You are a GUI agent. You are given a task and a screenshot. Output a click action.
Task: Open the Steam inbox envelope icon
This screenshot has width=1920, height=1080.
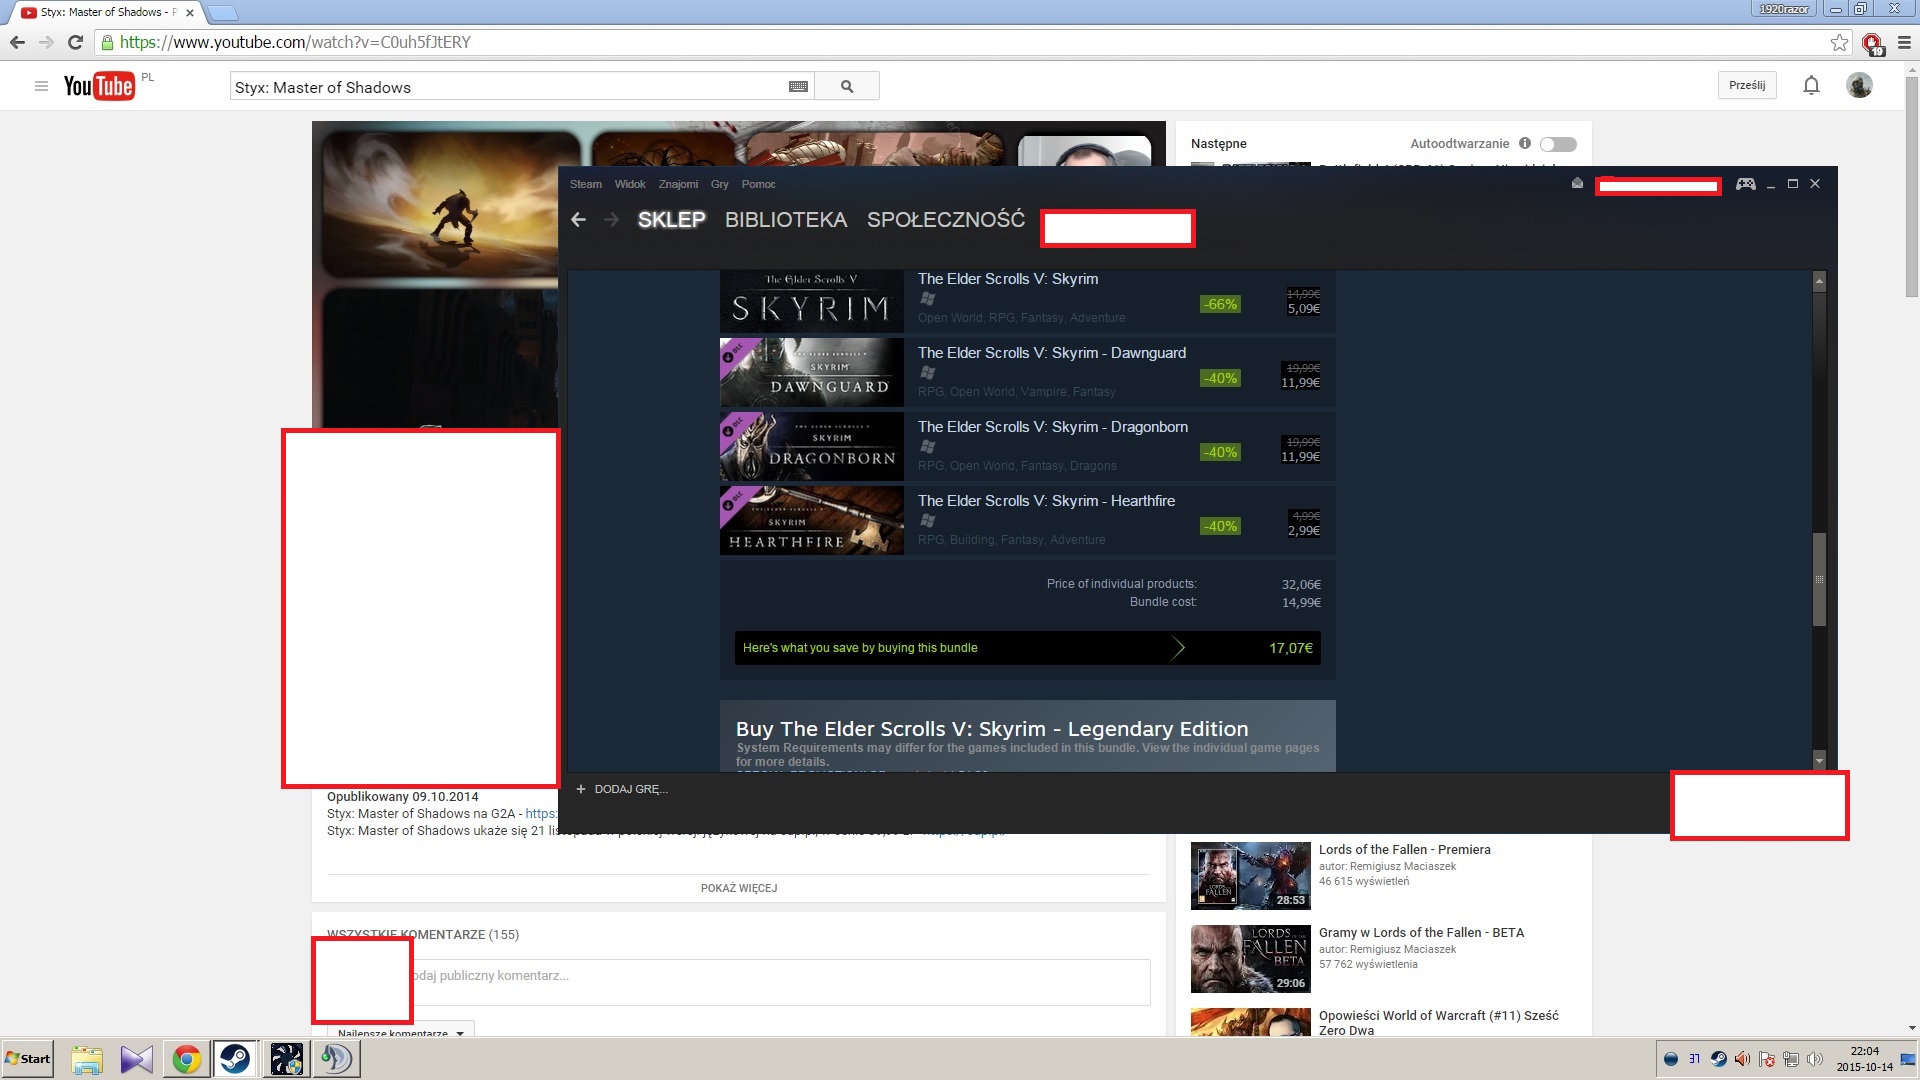click(x=1577, y=184)
